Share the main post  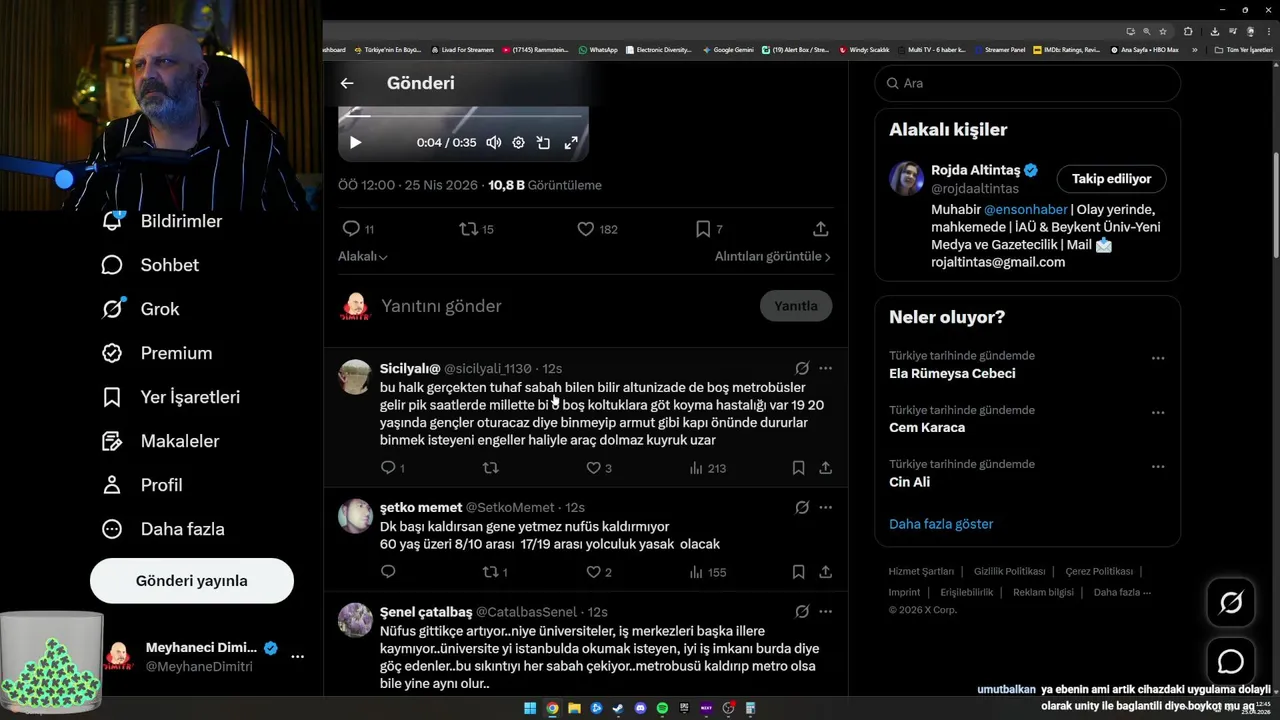coord(820,229)
